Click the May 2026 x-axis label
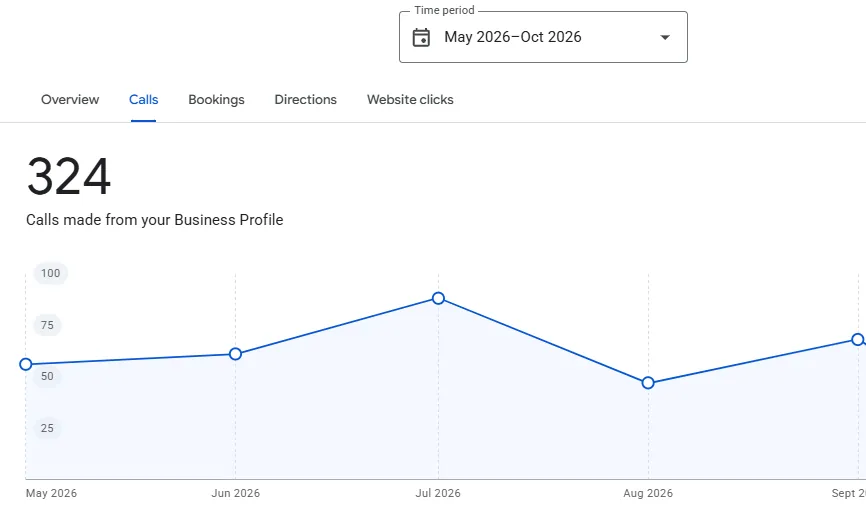The height and width of the screenshot is (523, 866). [51, 493]
